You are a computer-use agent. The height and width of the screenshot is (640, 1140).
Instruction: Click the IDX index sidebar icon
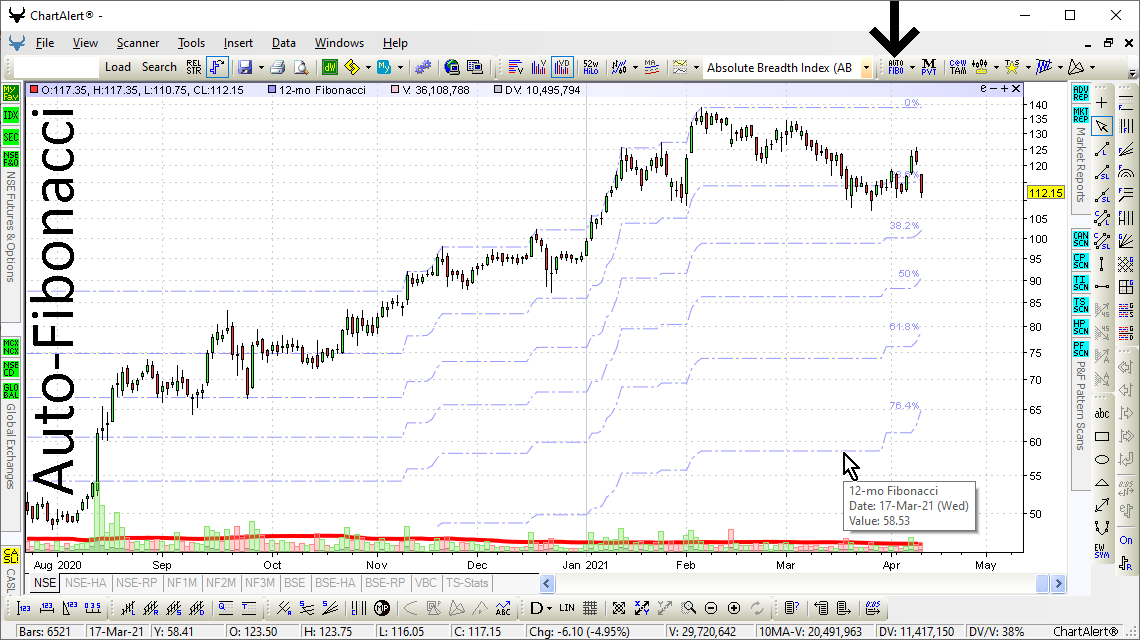coord(11,115)
